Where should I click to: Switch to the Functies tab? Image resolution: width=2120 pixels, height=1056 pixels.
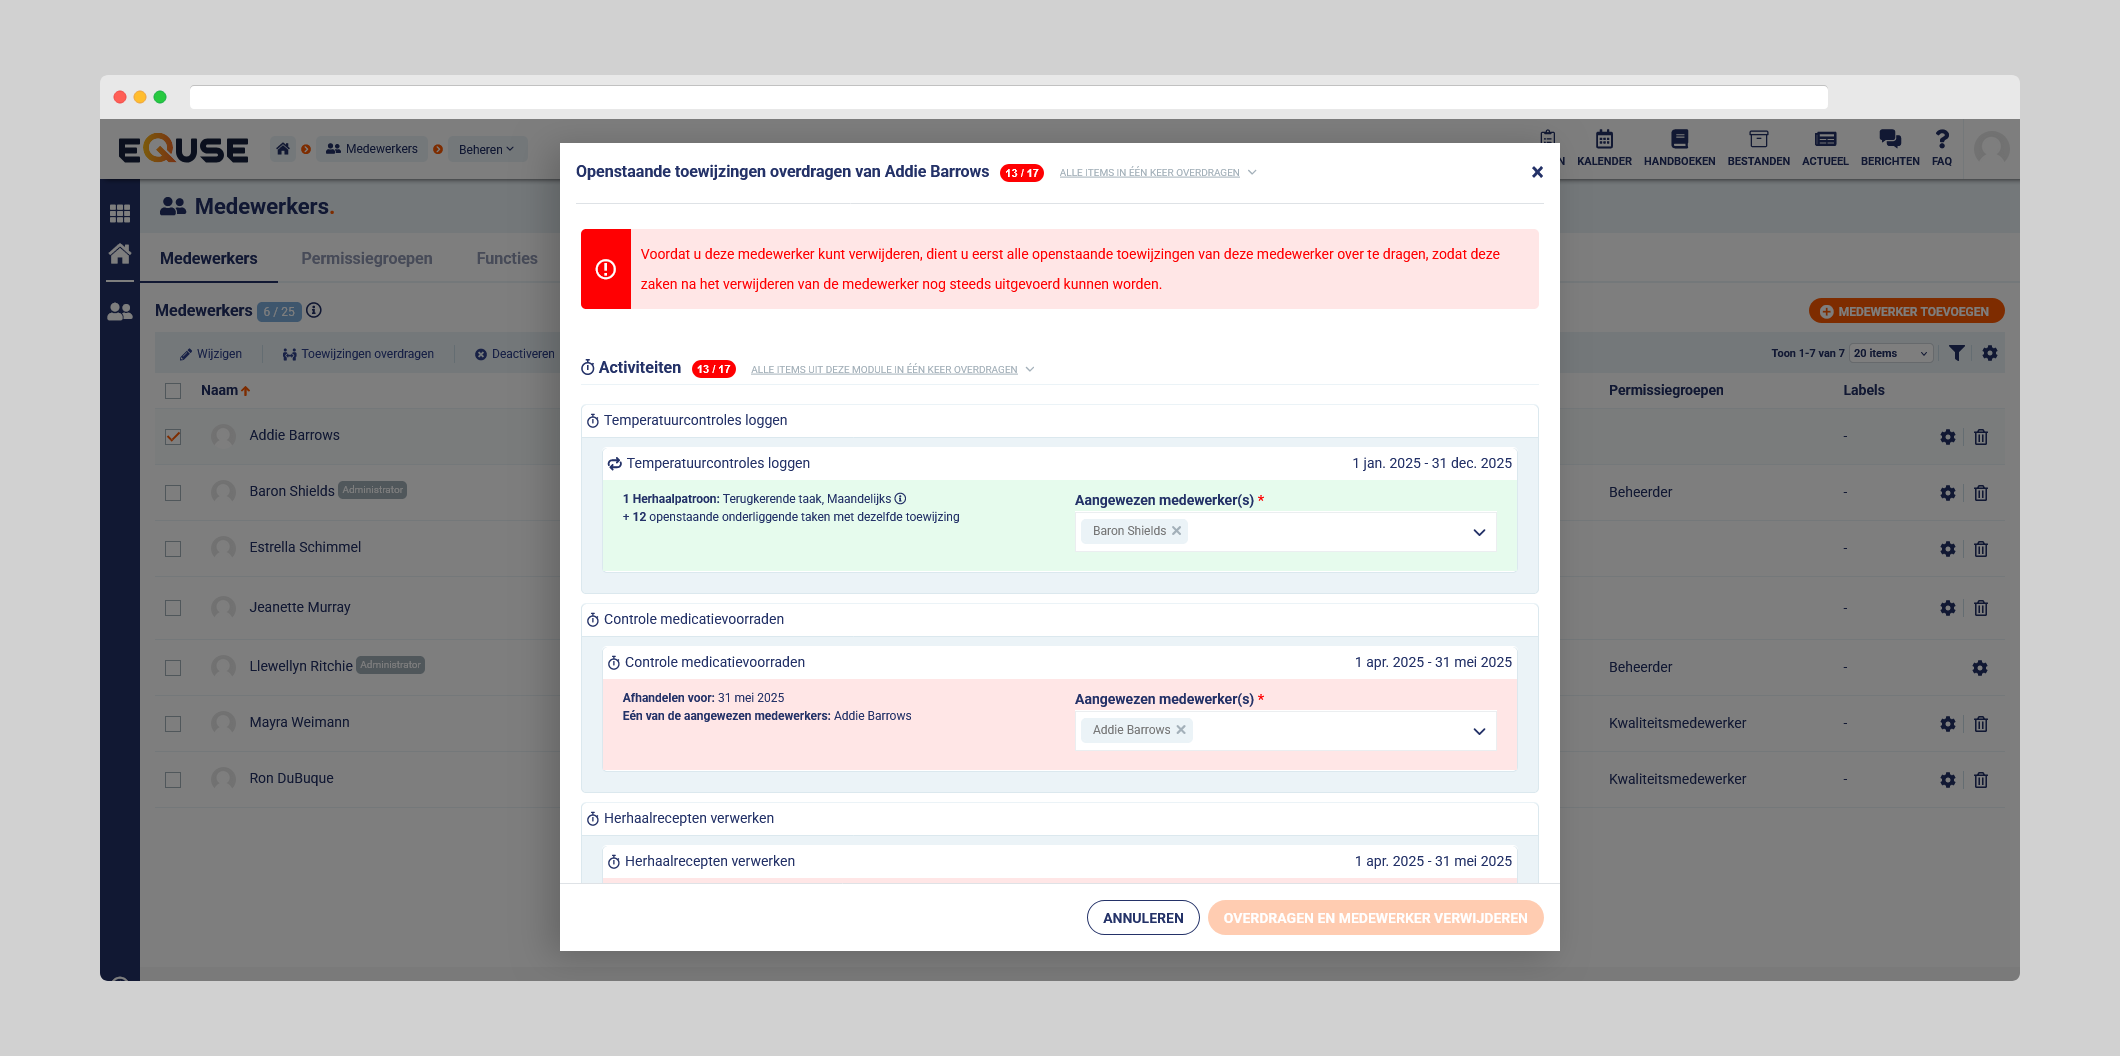506,258
